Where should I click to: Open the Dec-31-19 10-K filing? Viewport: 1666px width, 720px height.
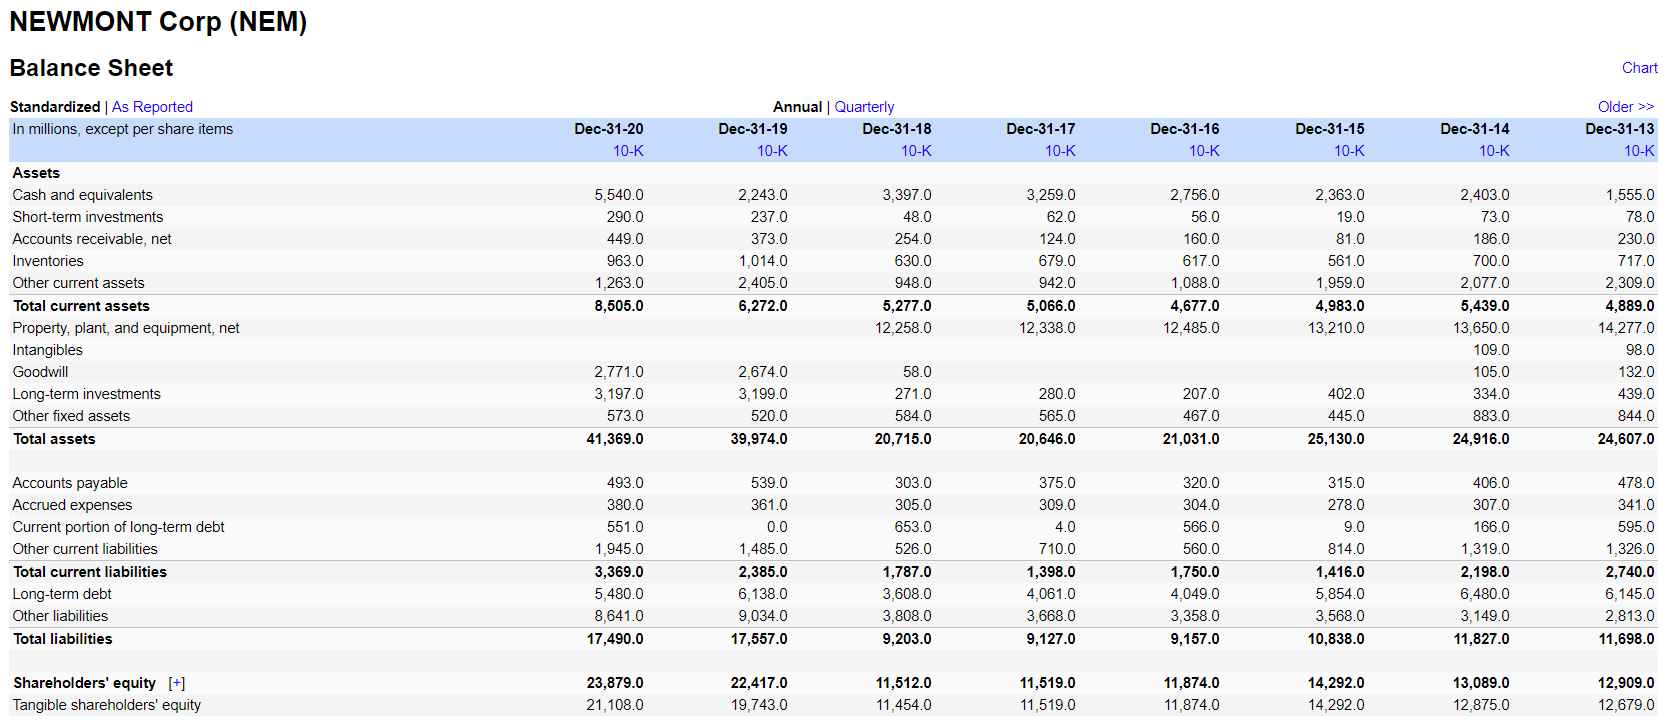point(772,151)
